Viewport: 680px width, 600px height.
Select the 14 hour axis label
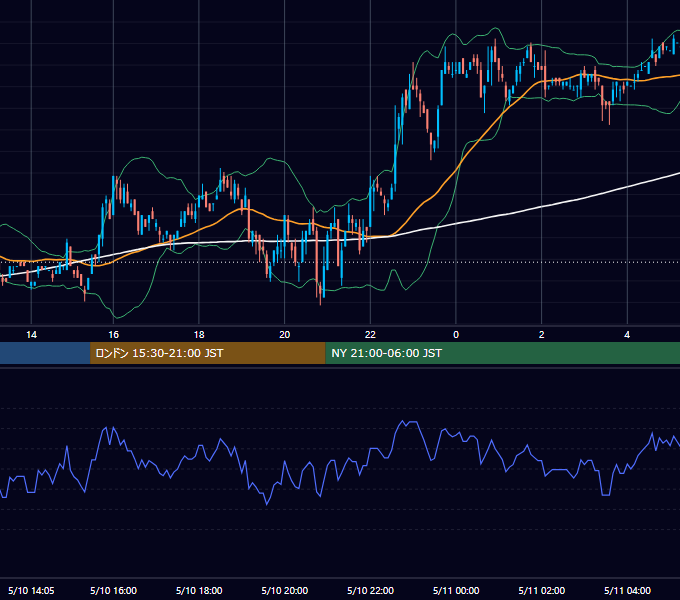[x=31, y=335]
